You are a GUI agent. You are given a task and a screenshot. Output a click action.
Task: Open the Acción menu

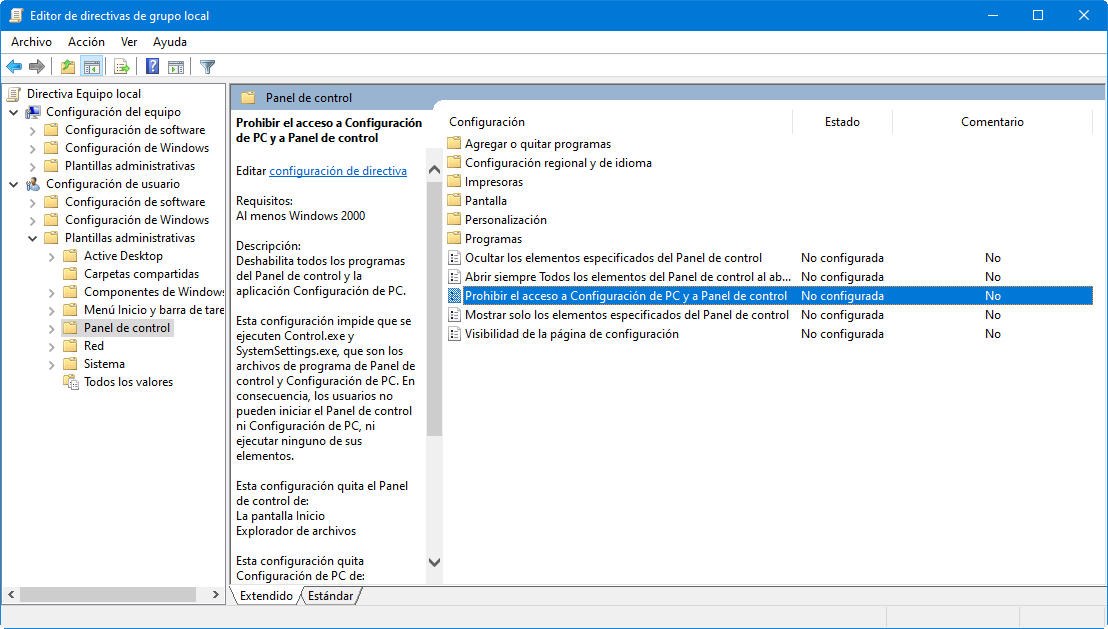point(86,42)
